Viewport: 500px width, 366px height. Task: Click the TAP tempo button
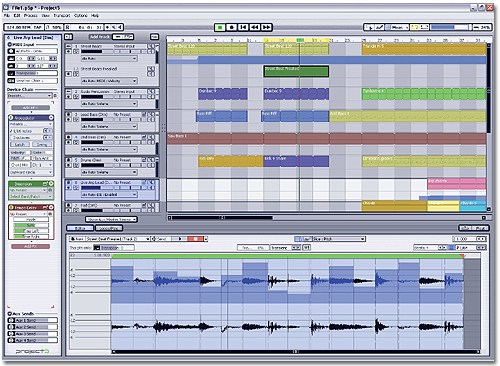(38, 27)
